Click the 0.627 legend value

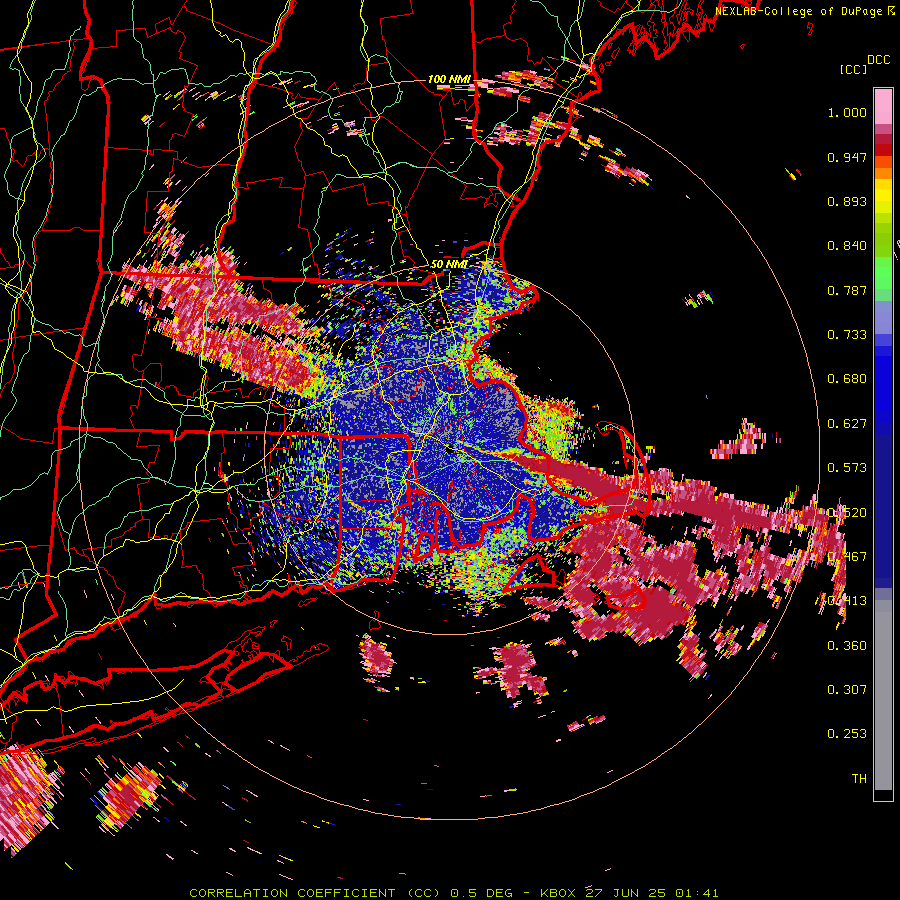pos(847,424)
